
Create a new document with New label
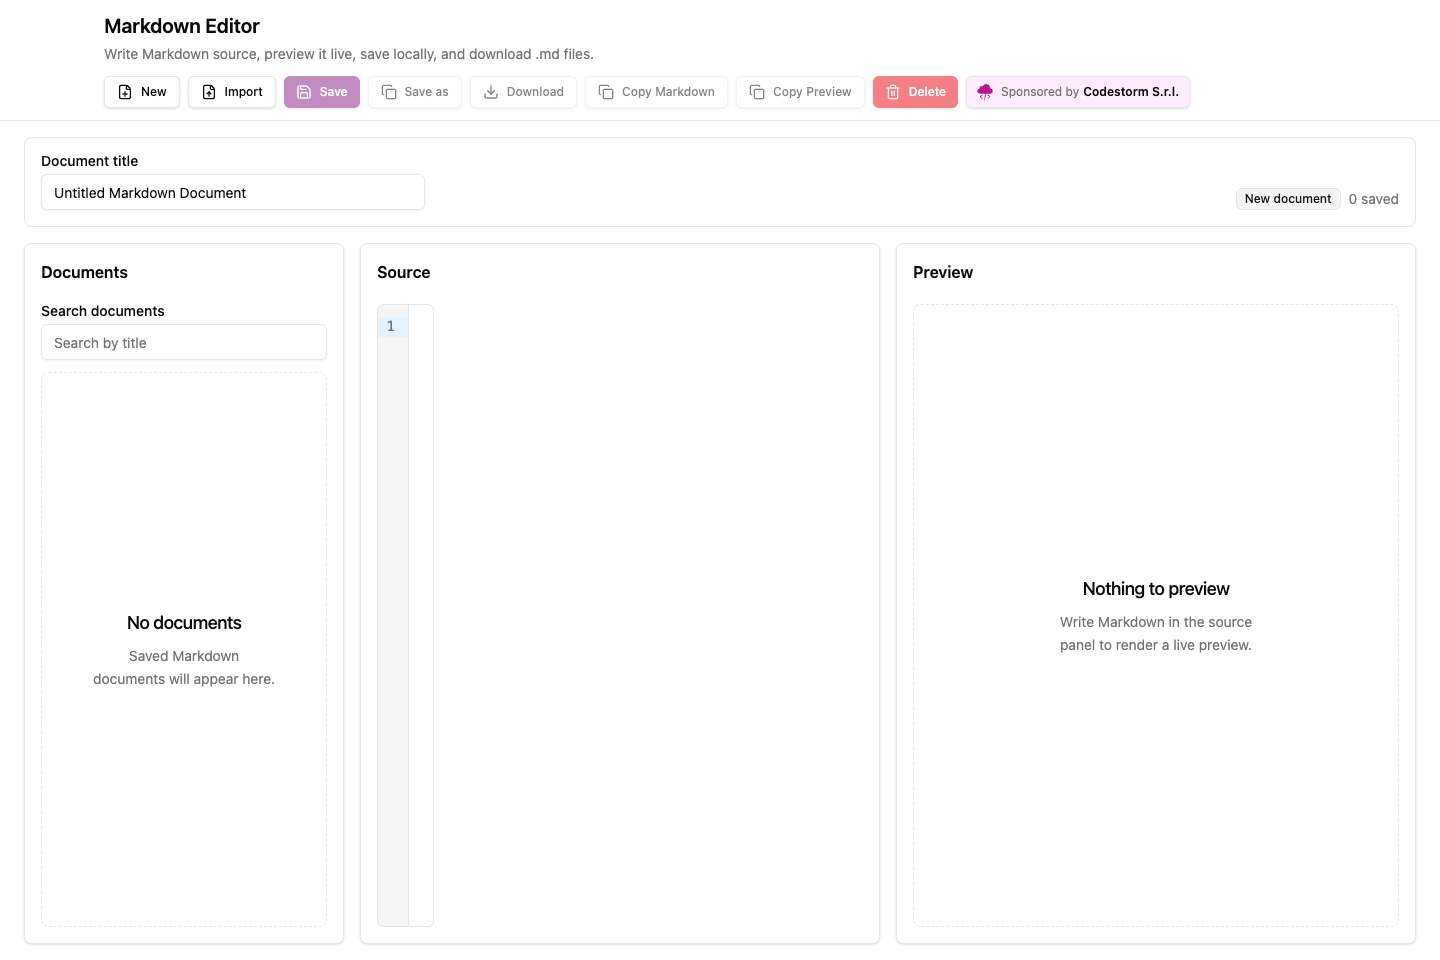[154, 92]
